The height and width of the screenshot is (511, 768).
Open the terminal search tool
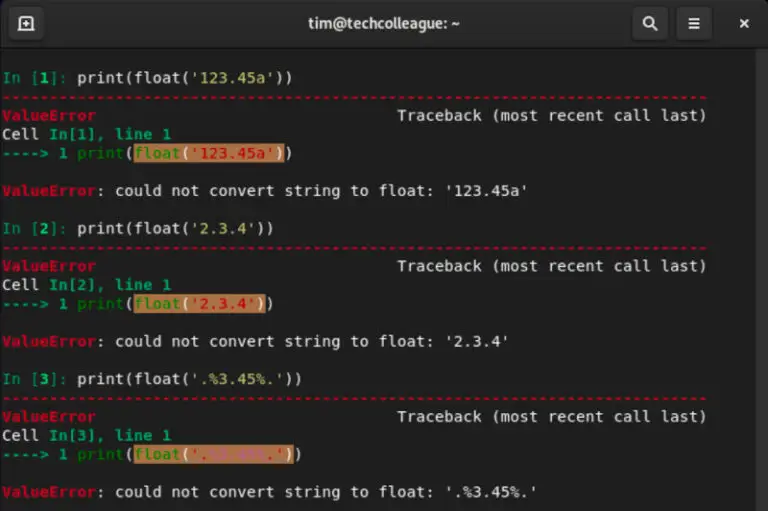pos(650,23)
